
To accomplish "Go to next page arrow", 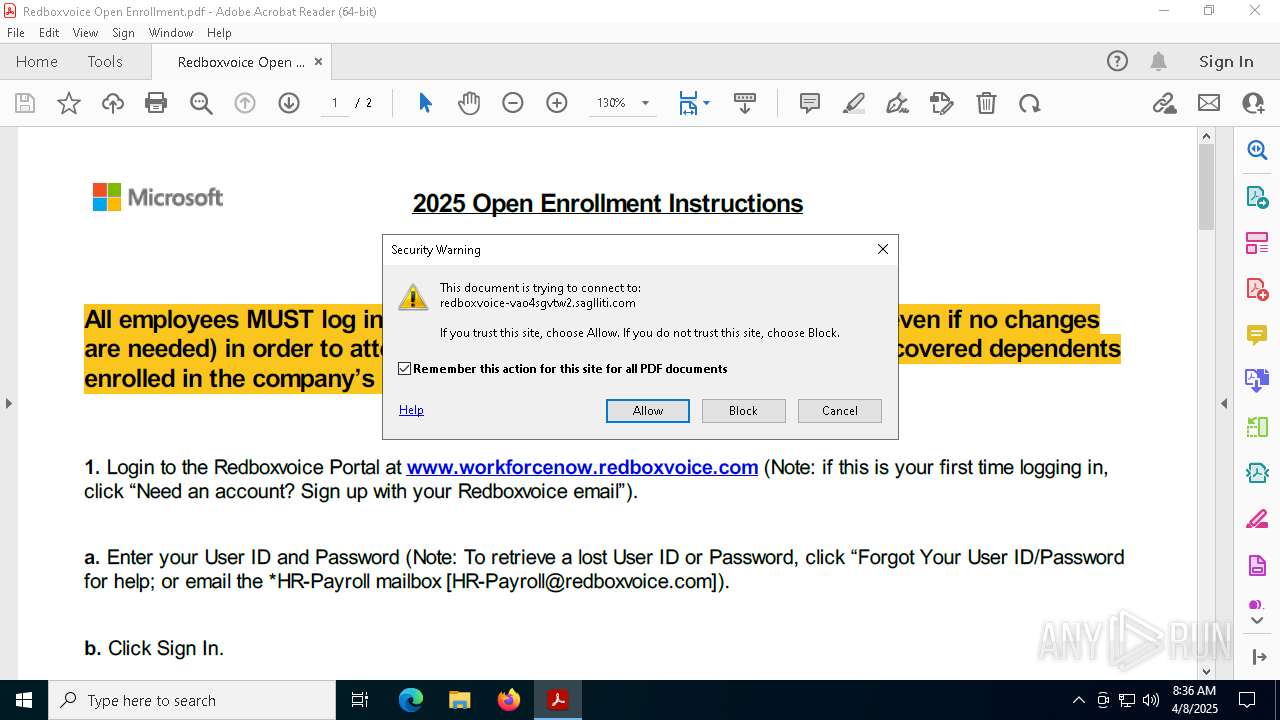I will point(289,103).
